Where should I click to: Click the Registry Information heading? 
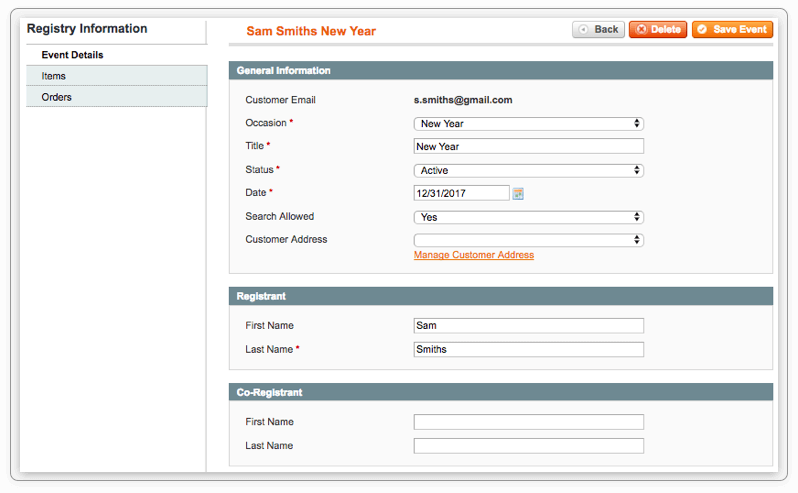pos(87,28)
